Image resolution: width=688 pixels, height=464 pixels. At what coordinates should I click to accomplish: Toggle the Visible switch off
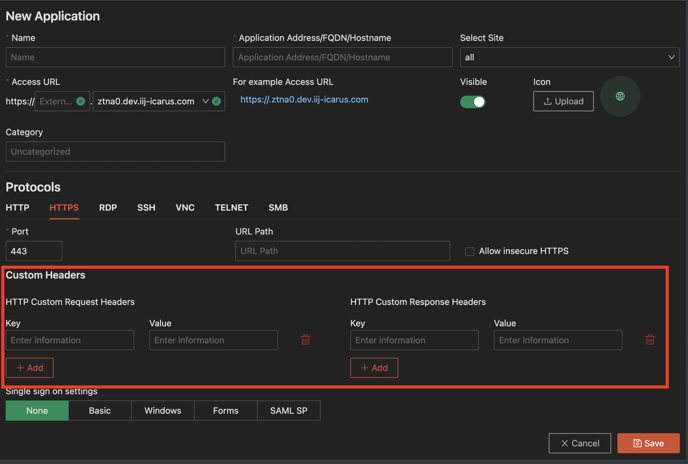473,101
